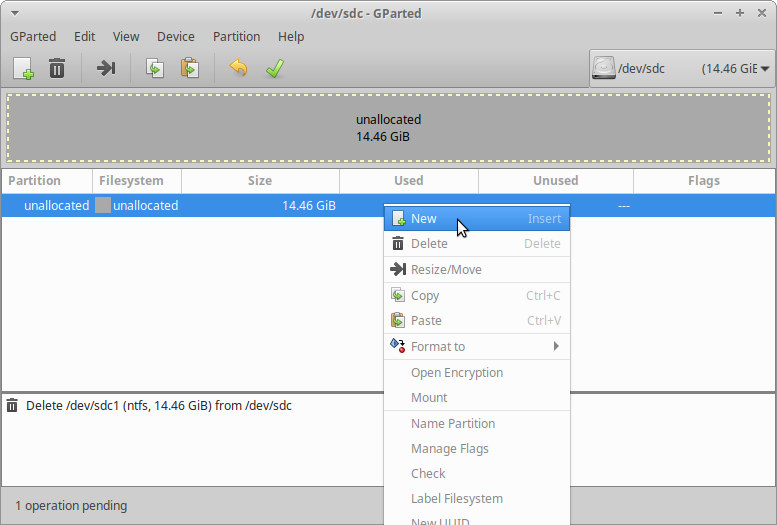Open the /dev/sdc device selector dropdown

tap(681, 69)
